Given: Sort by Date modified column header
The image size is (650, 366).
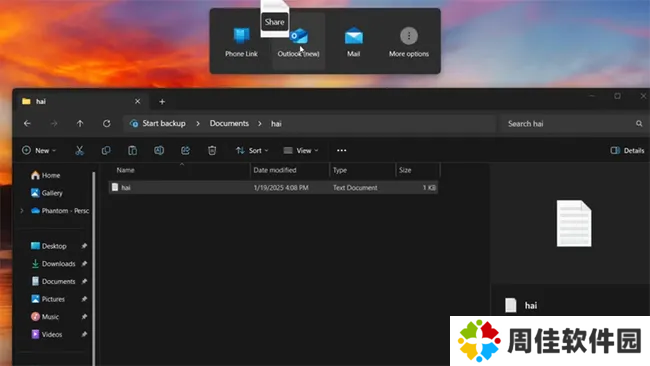Looking at the screenshot, I should [290, 170].
